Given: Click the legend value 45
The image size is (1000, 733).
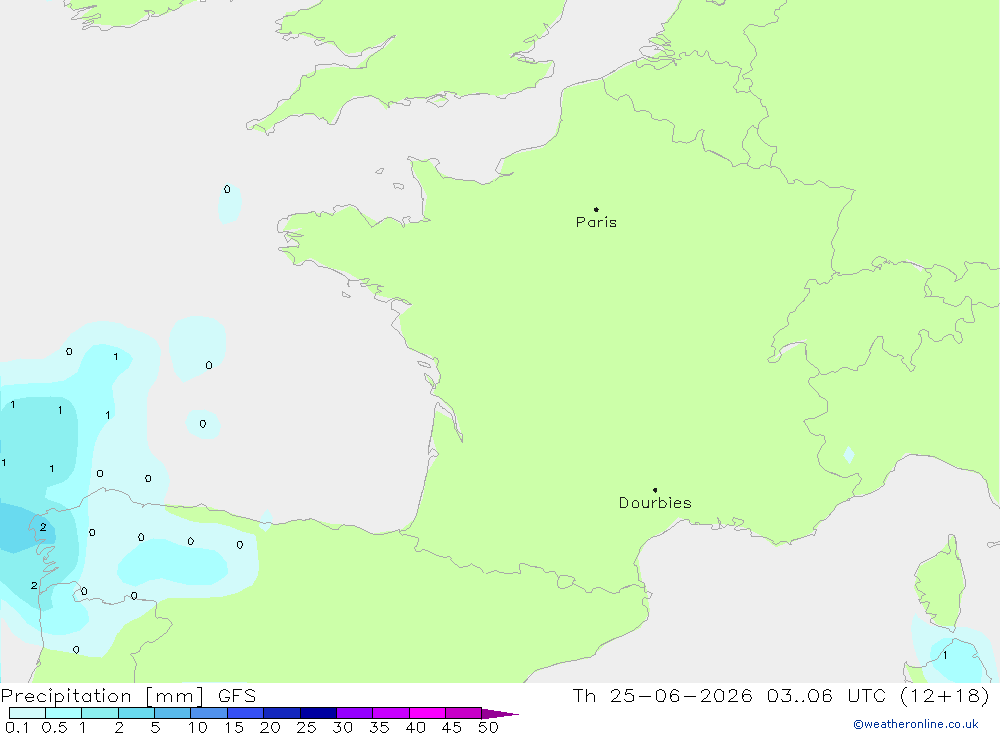Looking at the screenshot, I should click(452, 727).
